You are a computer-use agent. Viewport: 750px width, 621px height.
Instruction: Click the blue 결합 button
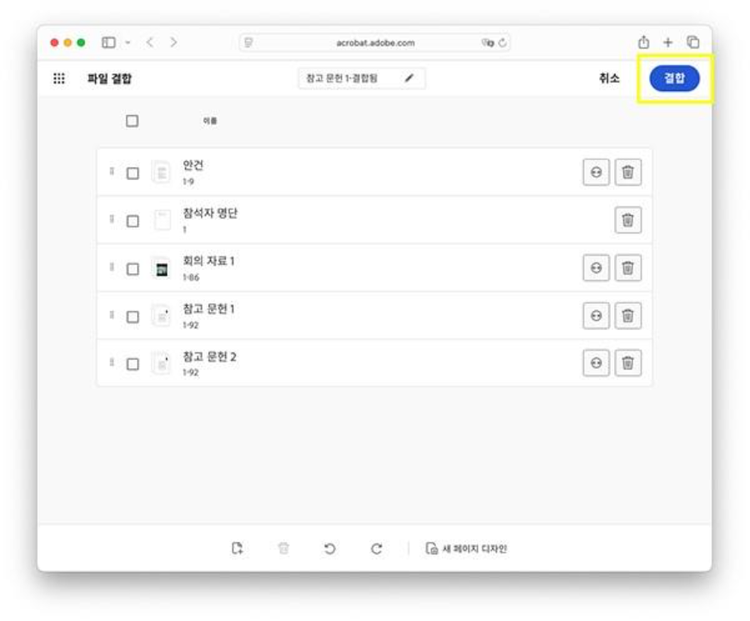[674, 78]
